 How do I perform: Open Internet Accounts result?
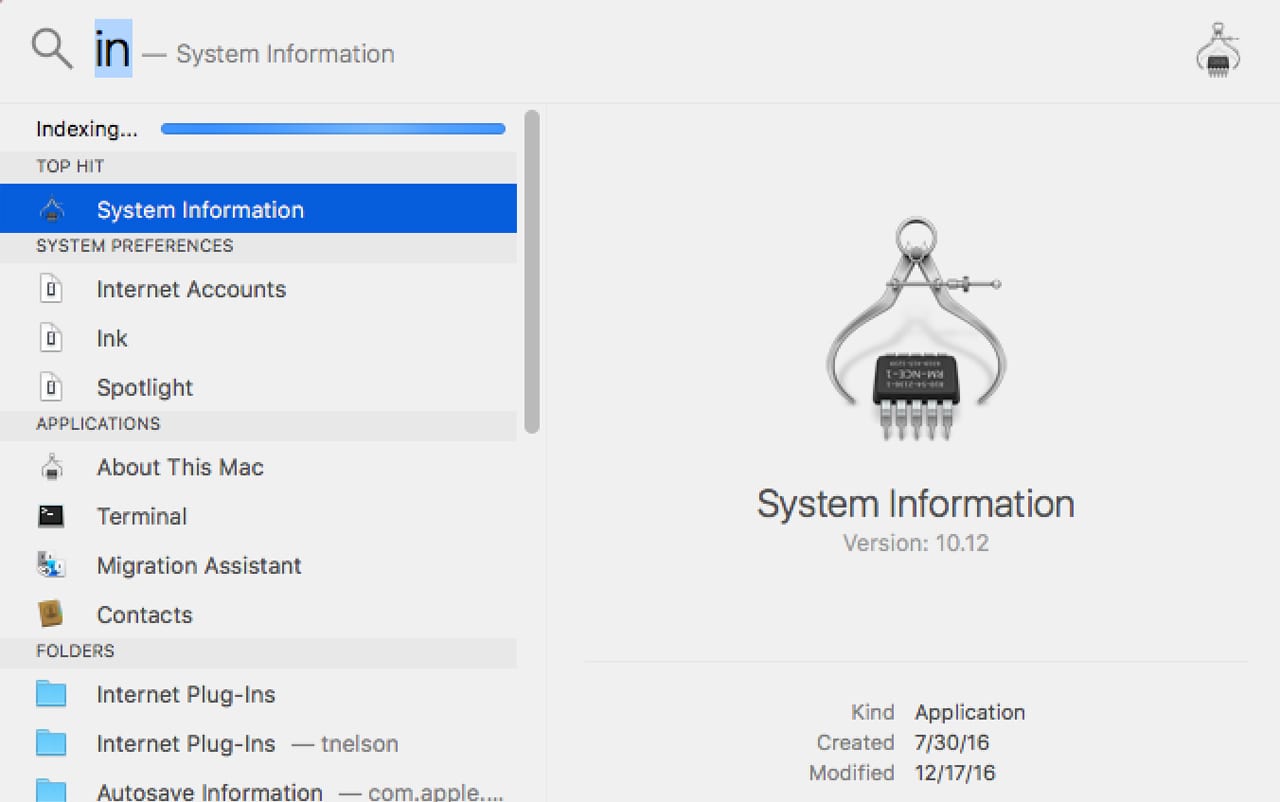(x=258, y=290)
